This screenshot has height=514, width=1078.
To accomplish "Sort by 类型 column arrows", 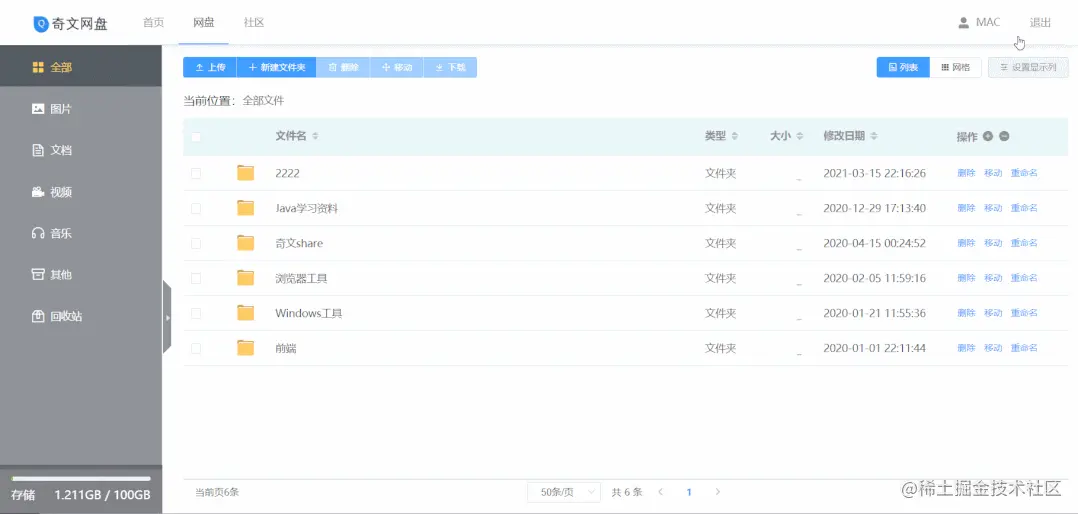I will click(x=735, y=136).
